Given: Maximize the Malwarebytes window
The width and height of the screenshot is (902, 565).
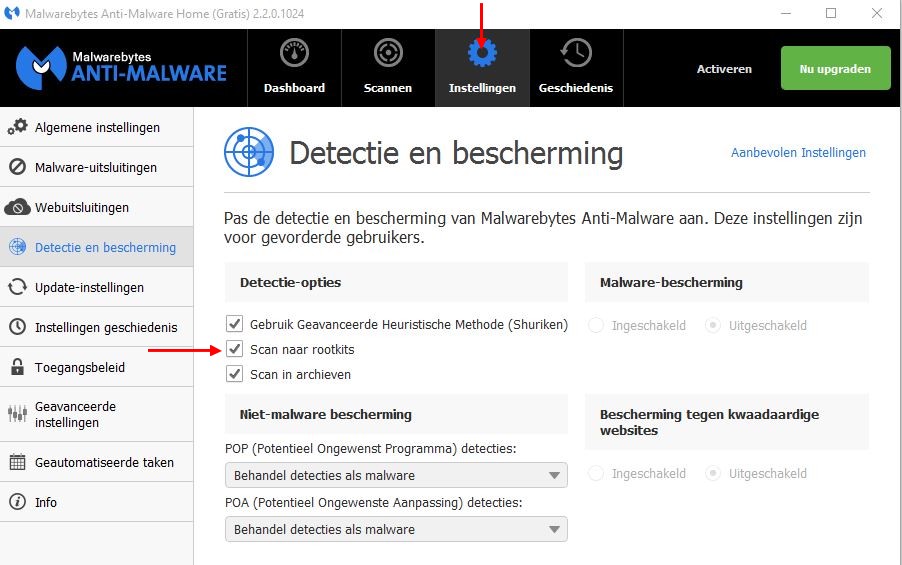Looking at the screenshot, I should (x=831, y=13).
